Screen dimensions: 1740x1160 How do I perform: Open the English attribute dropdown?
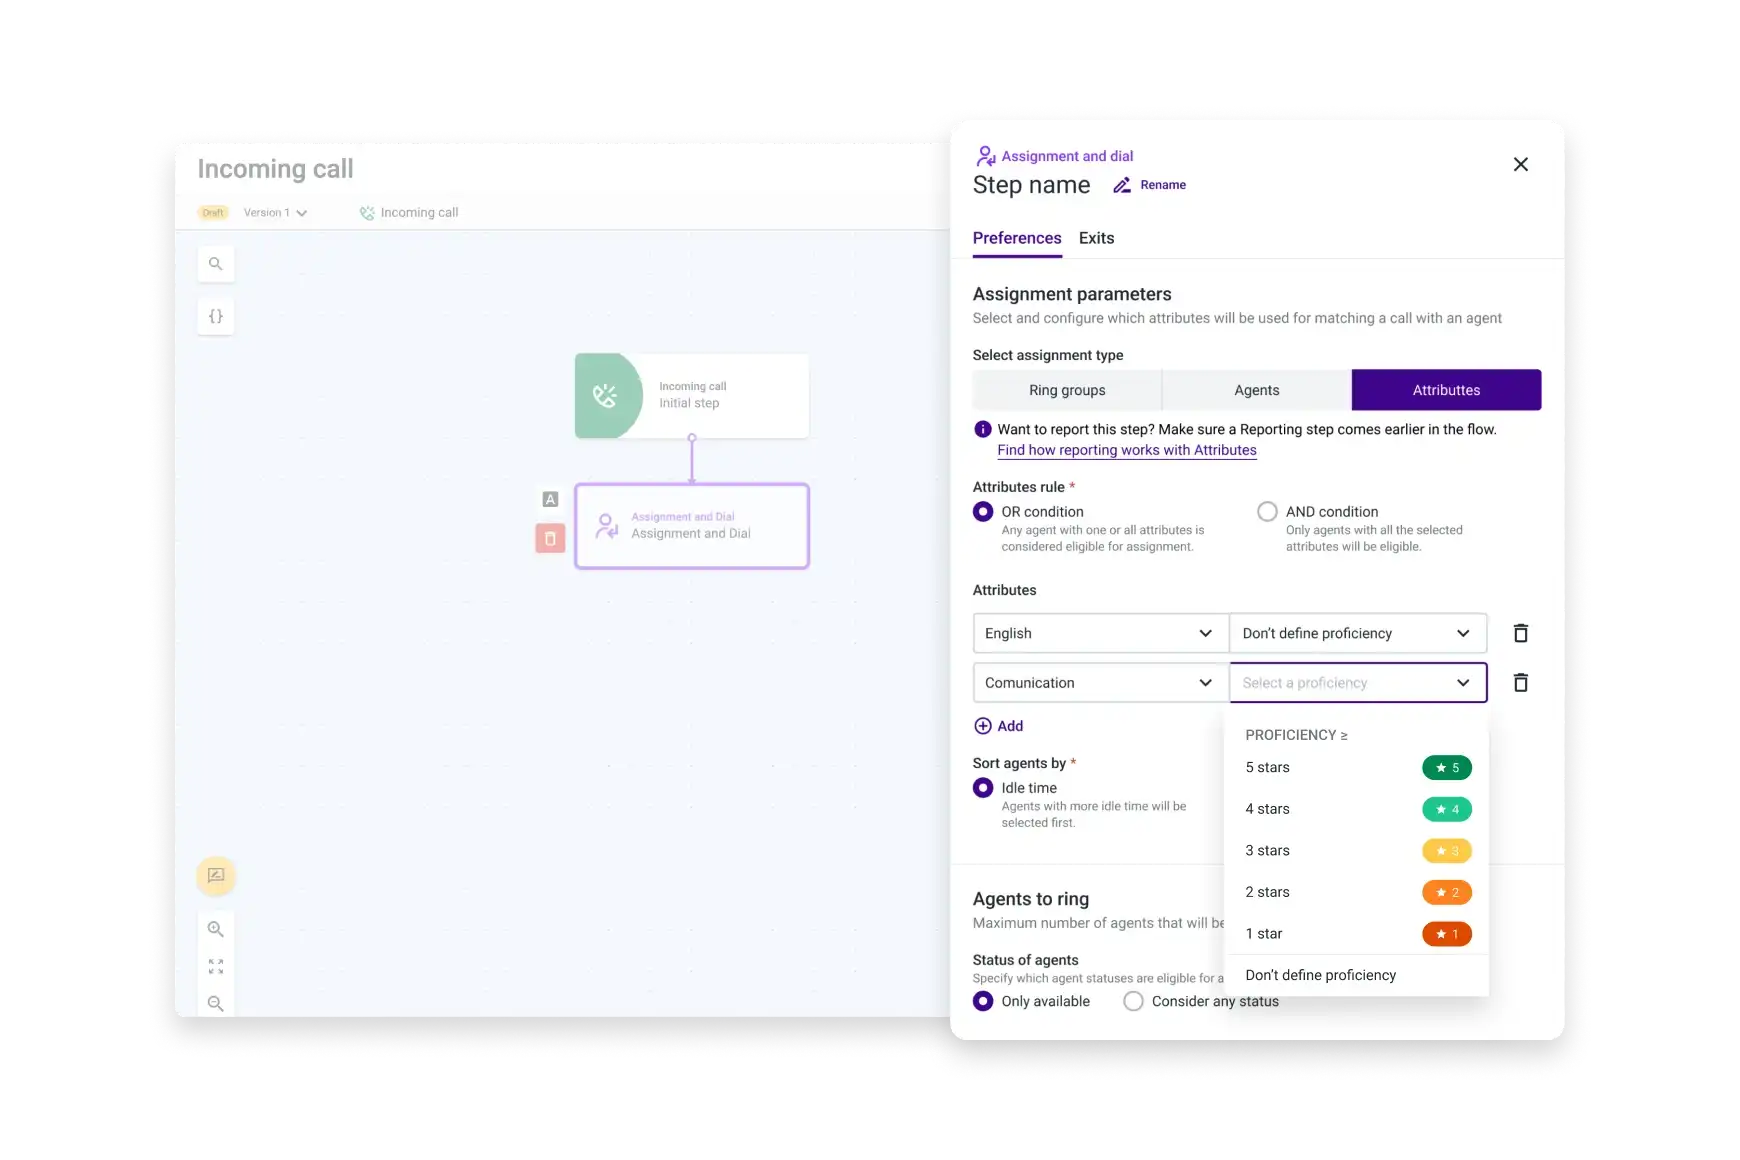(x=1099, y=633)
